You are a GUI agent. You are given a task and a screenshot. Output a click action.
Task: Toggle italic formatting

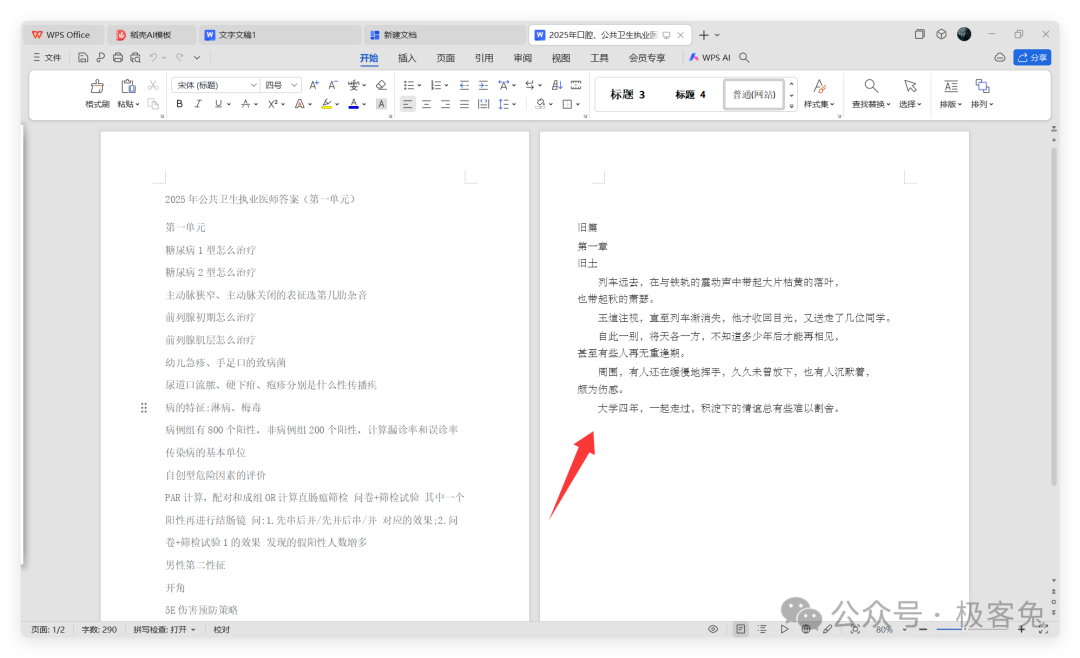click(198, 104)
